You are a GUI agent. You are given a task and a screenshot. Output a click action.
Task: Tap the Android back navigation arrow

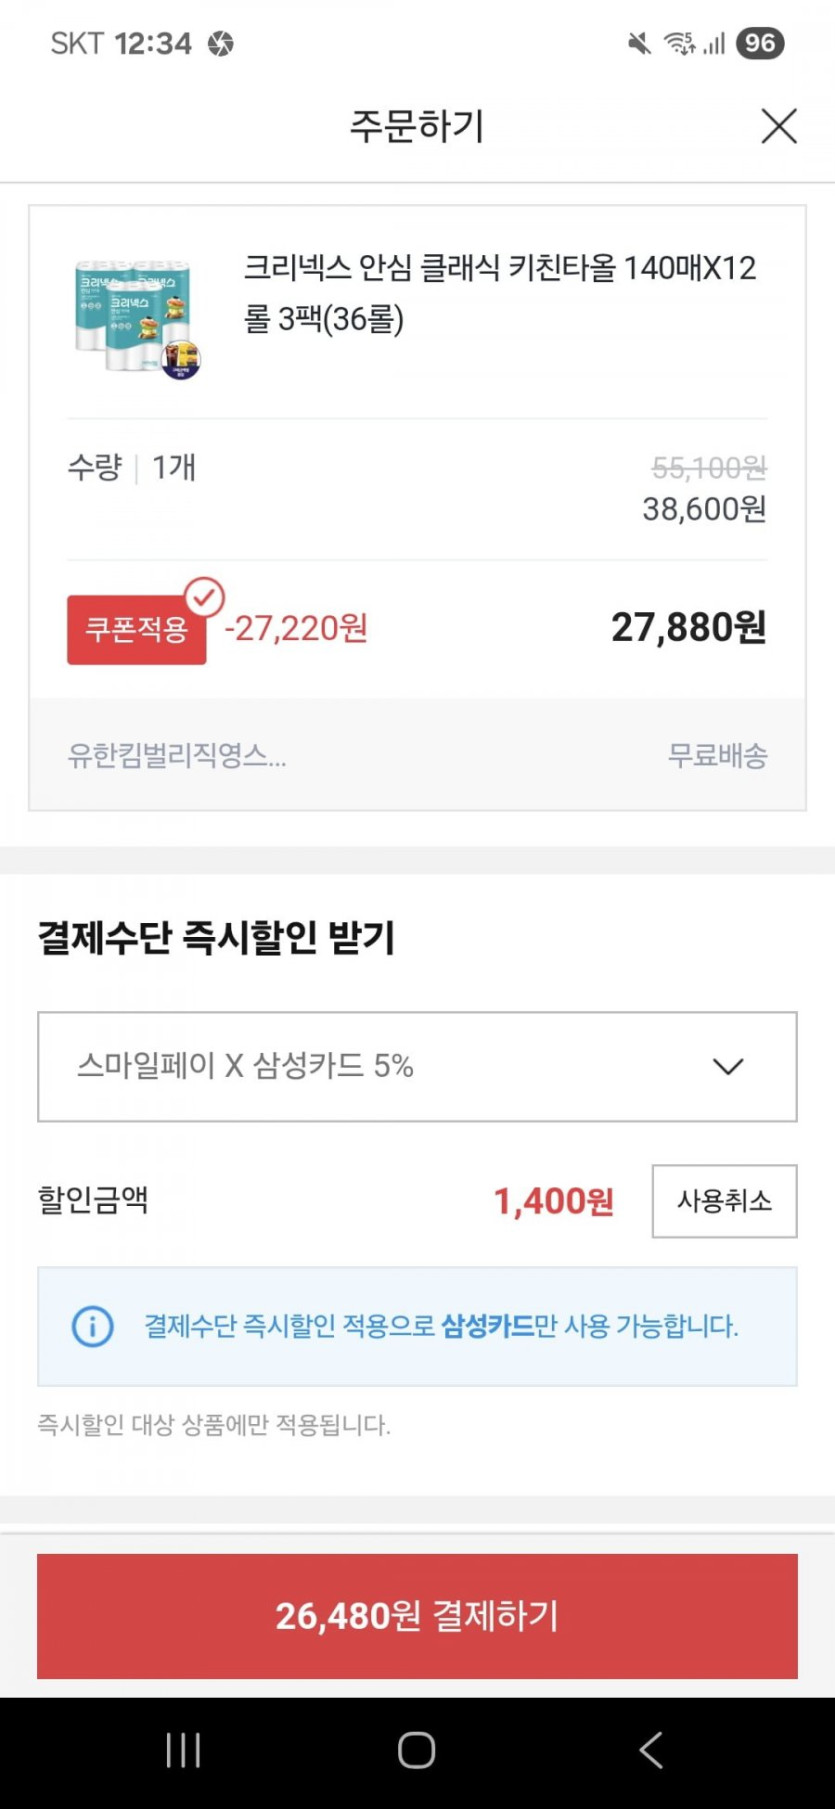click(x=651, y=1750)
